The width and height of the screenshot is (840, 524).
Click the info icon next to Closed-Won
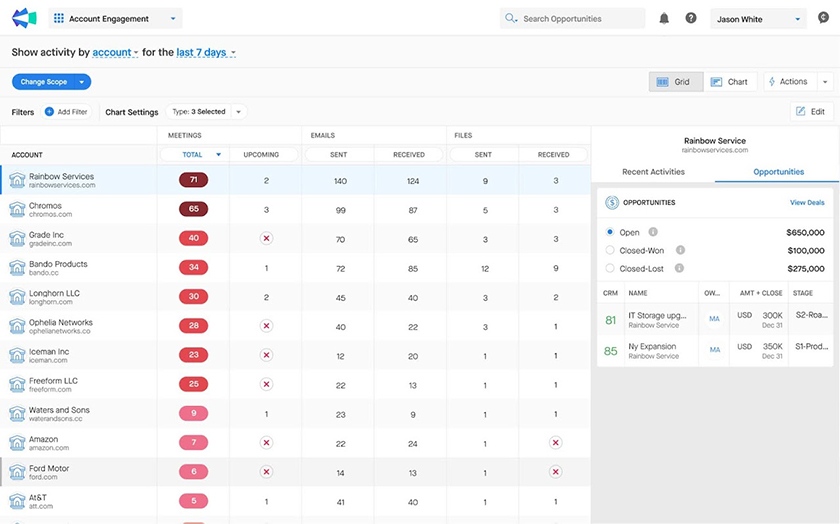pos(680,250)
